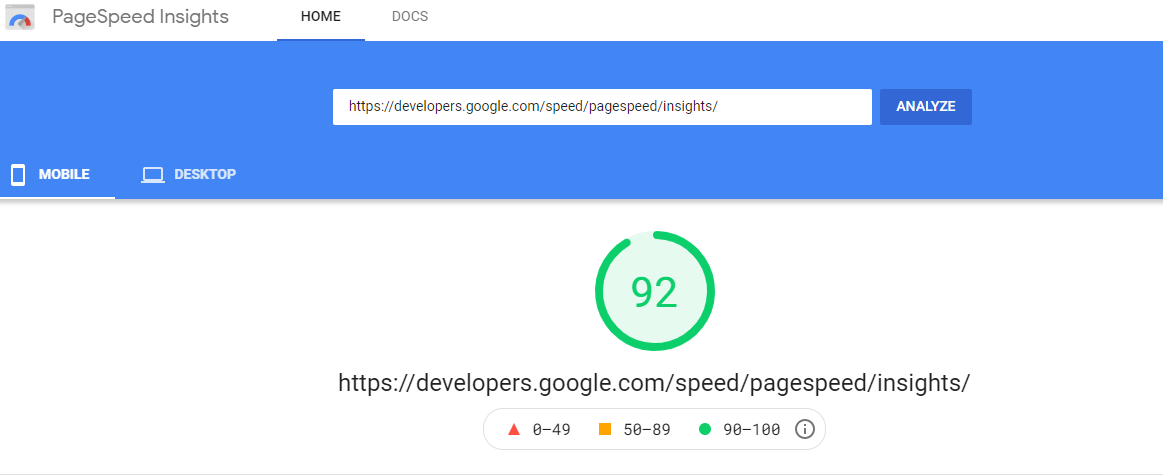
Task: Click the mobile phone icon
Action: click(x=18, y=175)
